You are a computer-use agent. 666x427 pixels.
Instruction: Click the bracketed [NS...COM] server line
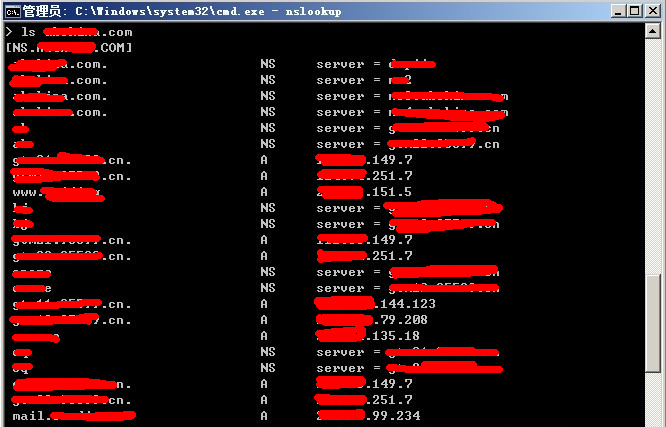pos(70,48)
